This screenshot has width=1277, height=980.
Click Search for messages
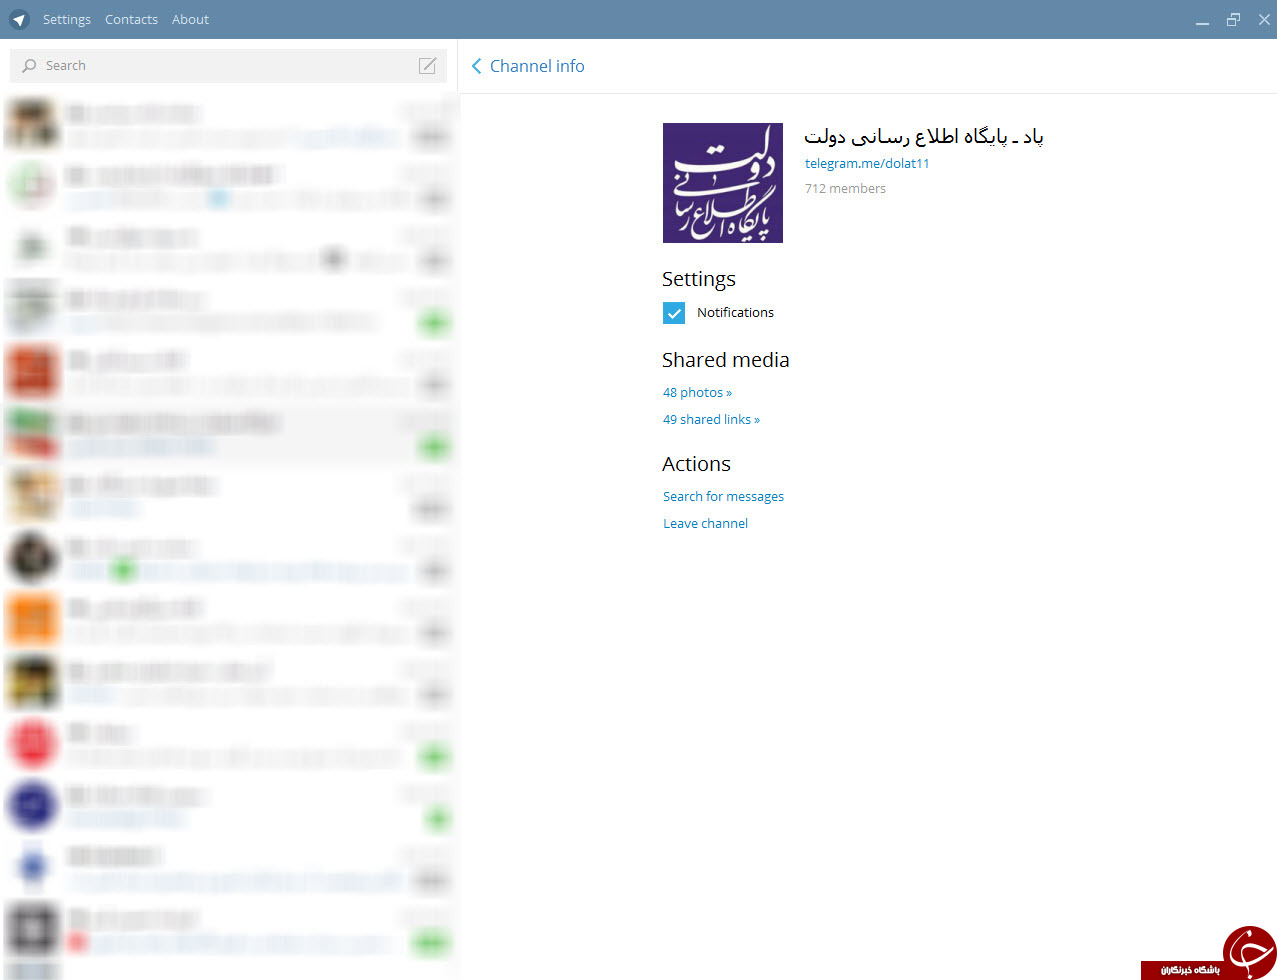(x=723, y=496)
